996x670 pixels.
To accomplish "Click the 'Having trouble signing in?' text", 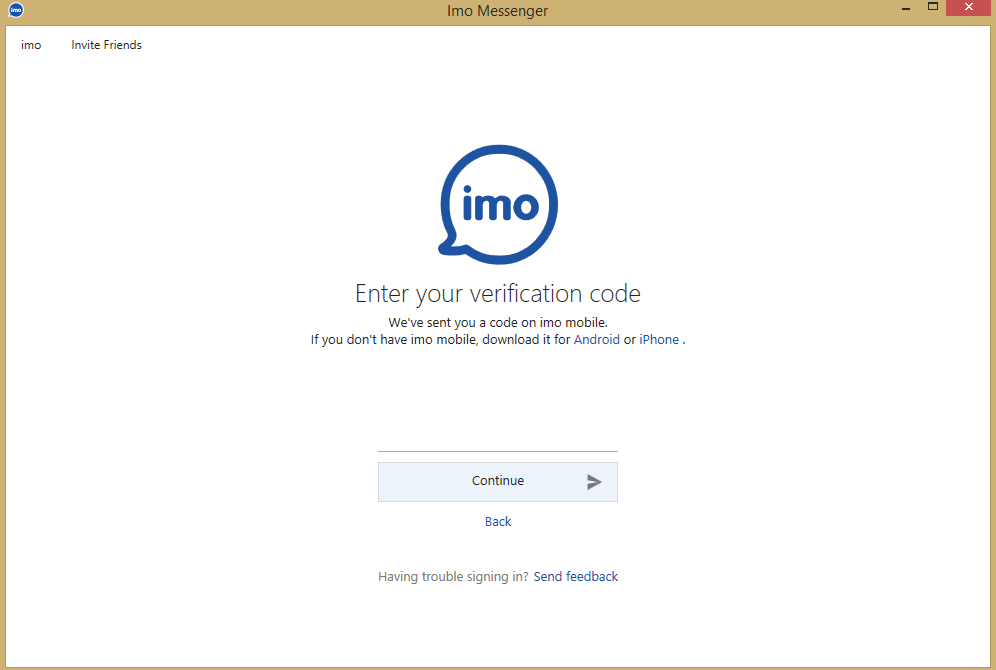I will (453, 577).
